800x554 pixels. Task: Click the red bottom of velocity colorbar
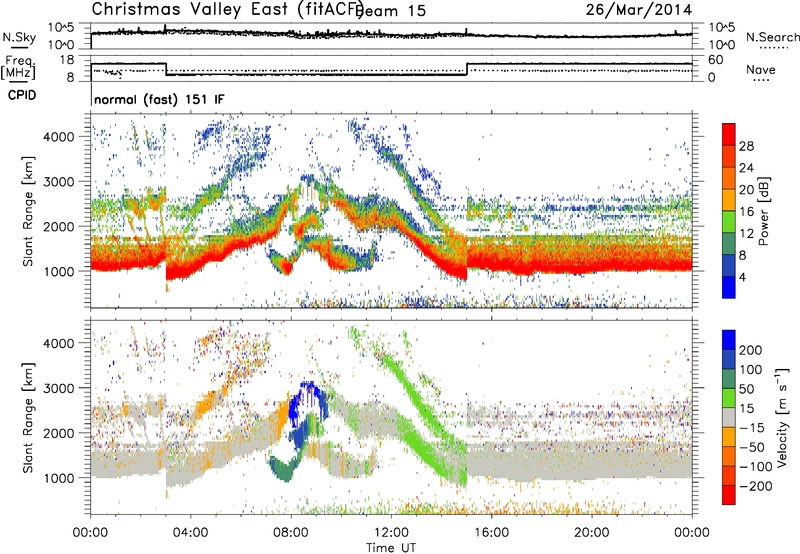(x=729, y=495)
